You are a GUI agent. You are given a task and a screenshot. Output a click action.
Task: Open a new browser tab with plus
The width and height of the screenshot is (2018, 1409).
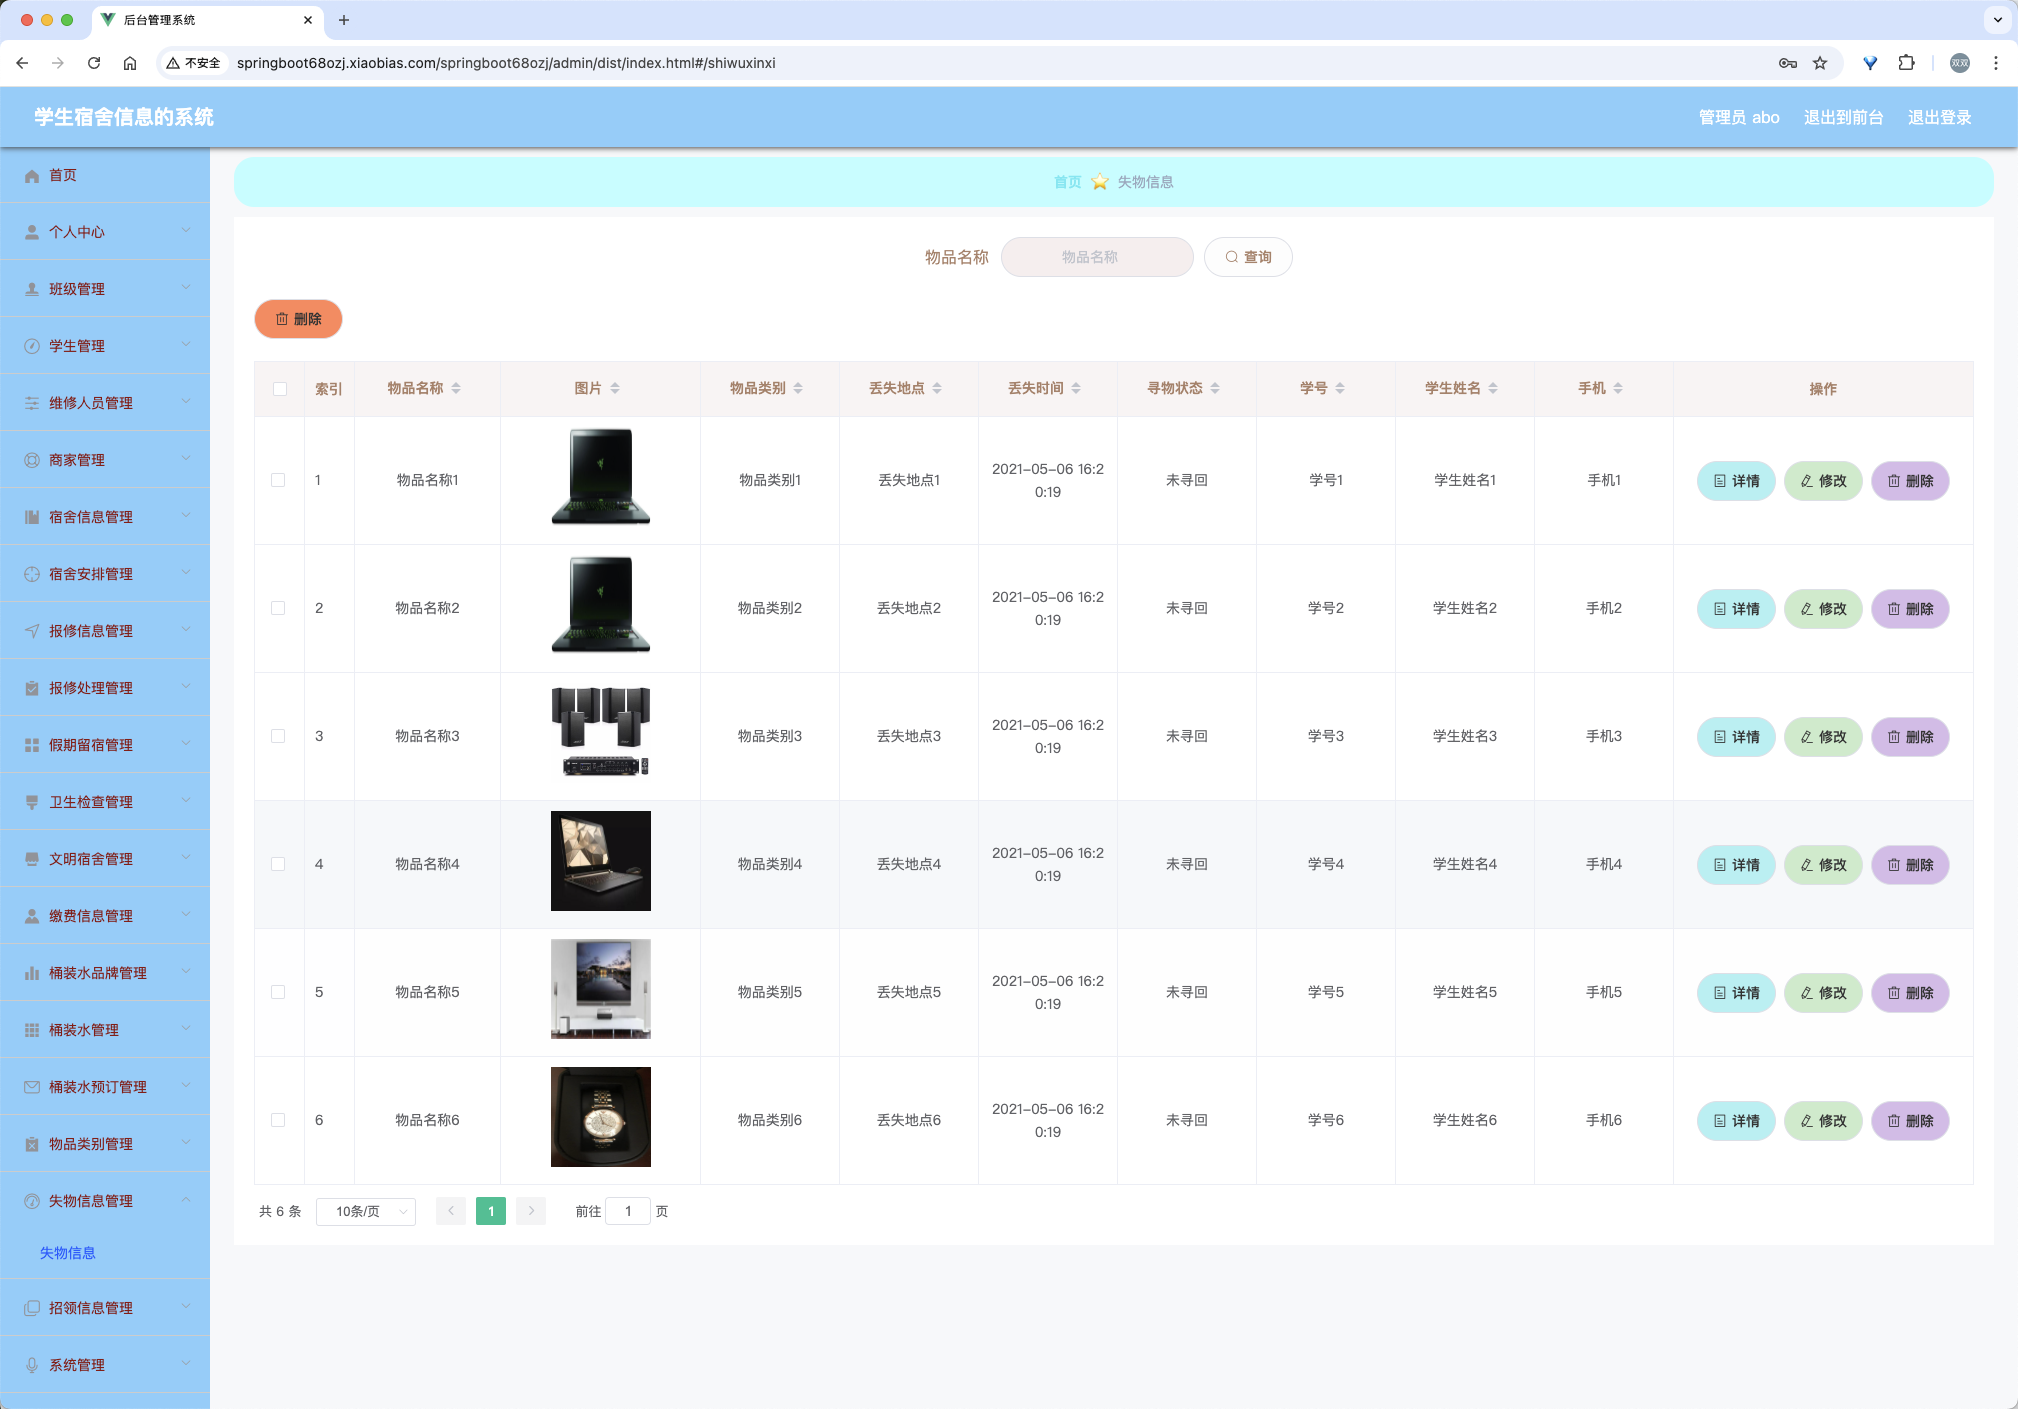coord(344,20)
